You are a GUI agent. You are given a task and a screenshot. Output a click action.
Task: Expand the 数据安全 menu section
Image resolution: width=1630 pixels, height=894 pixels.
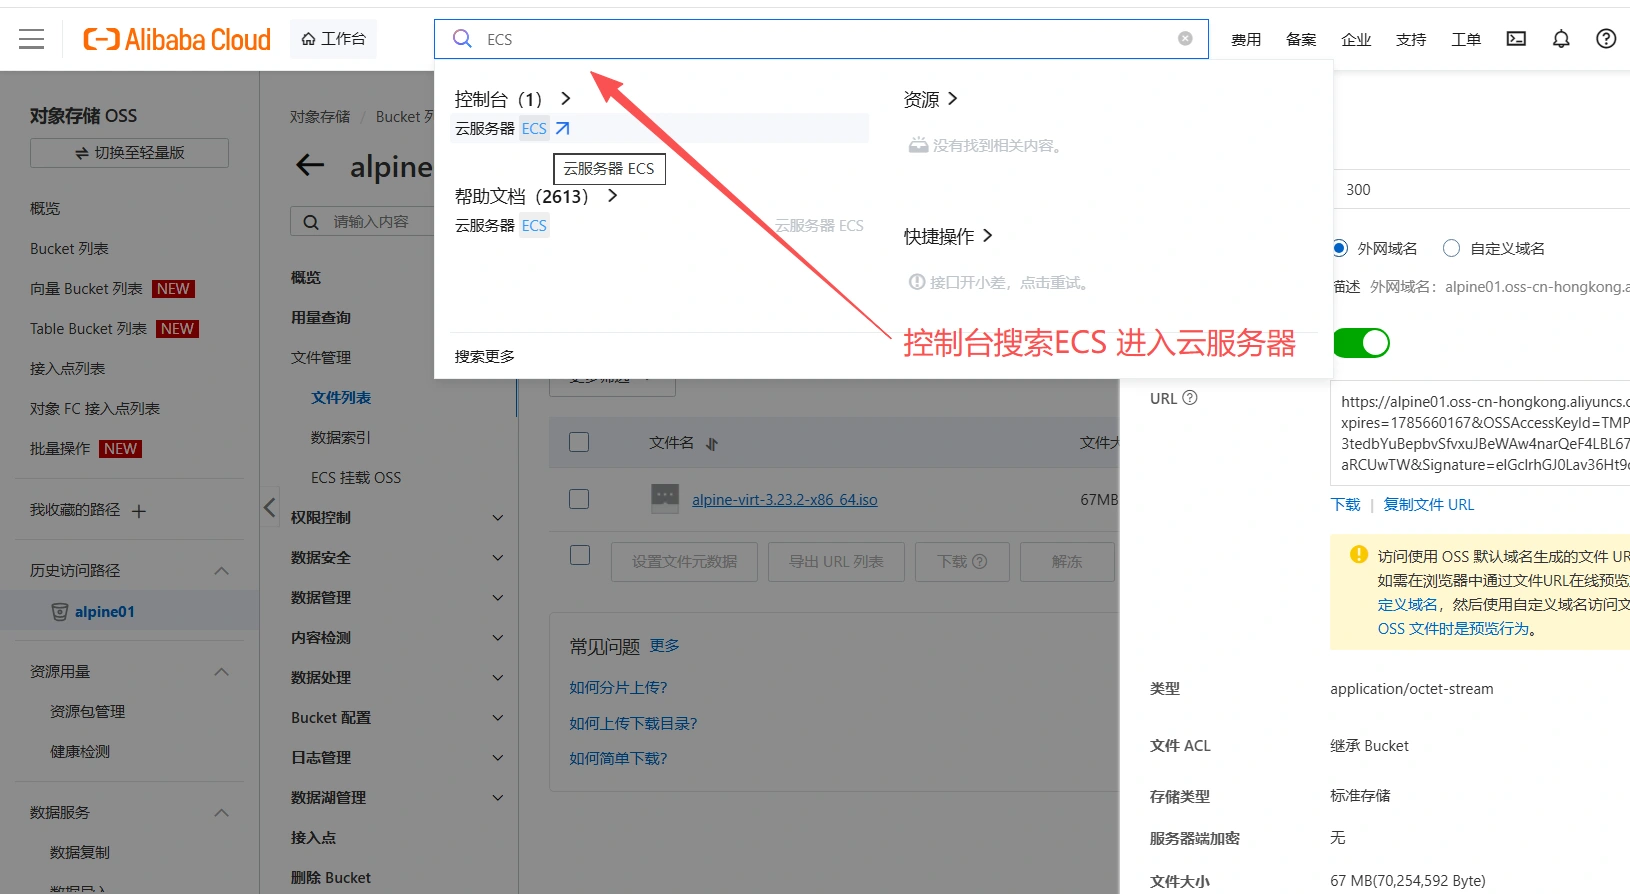point(498,558)
